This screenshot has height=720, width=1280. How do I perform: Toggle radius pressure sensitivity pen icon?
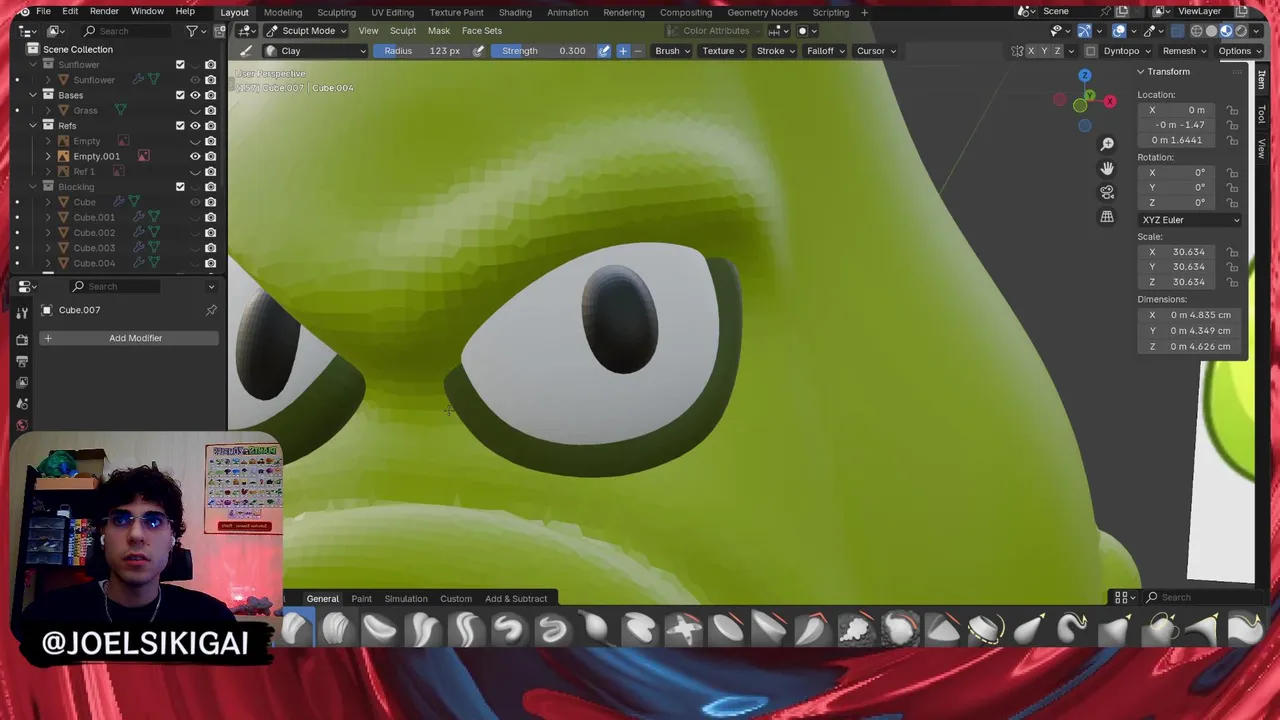[x=478, y=51]
